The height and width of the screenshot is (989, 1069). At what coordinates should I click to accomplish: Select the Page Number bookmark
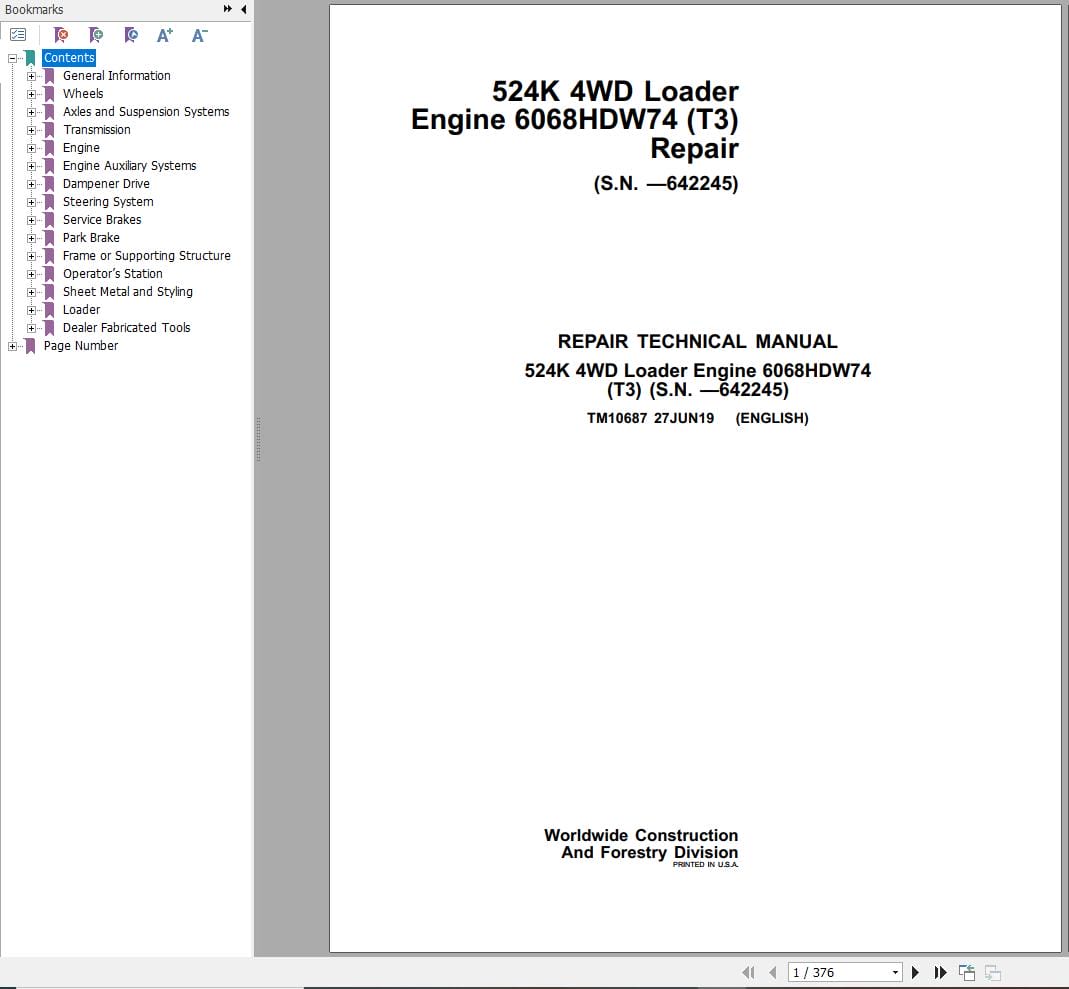click(80, 346)
